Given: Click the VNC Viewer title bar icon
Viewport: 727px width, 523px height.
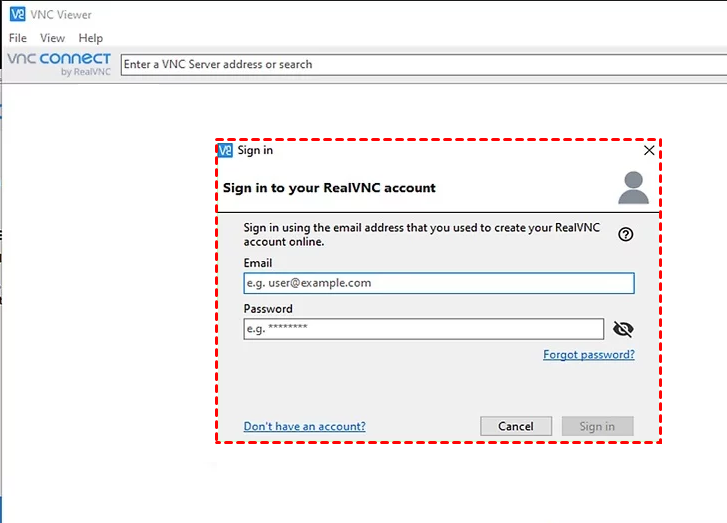Looking at the screenshot, I should coord(18,14).
